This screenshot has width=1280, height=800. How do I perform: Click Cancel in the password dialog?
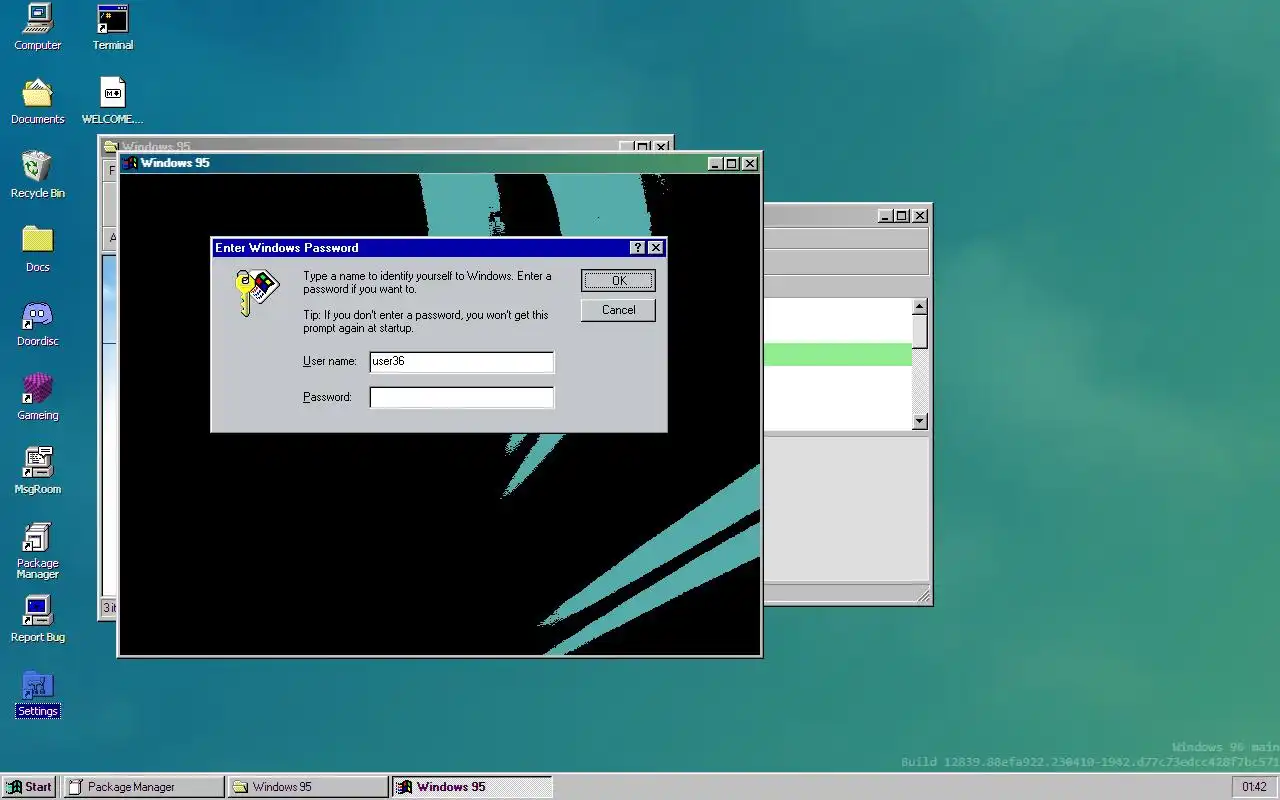(618, 310)
